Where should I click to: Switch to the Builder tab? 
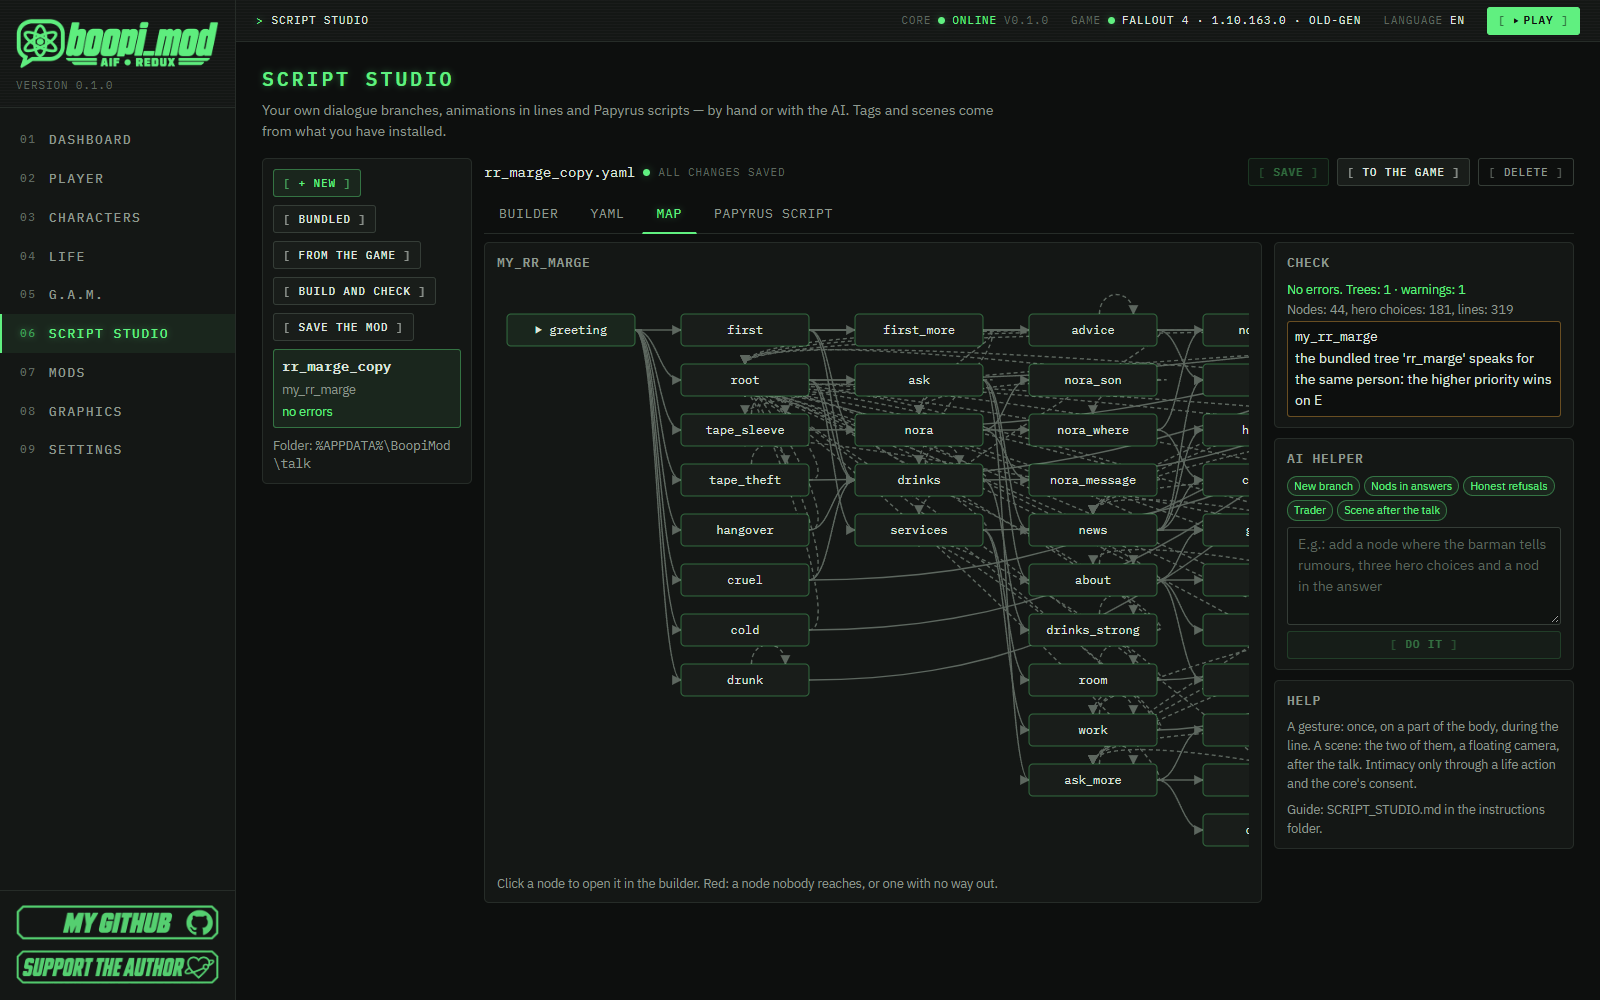click(529, 214)
